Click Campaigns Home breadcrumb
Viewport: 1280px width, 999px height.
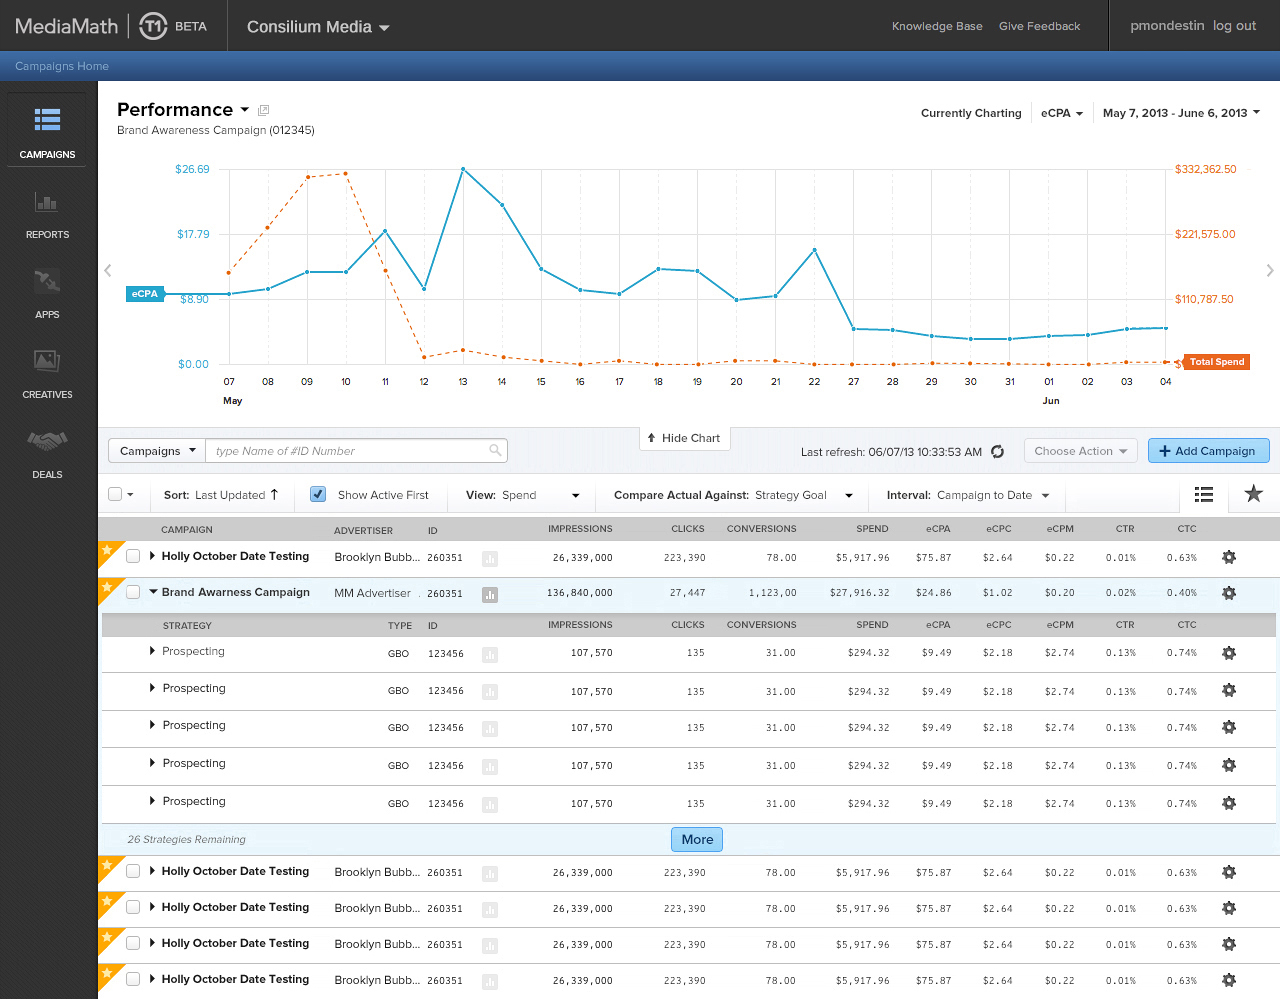(x=62, y=66)
